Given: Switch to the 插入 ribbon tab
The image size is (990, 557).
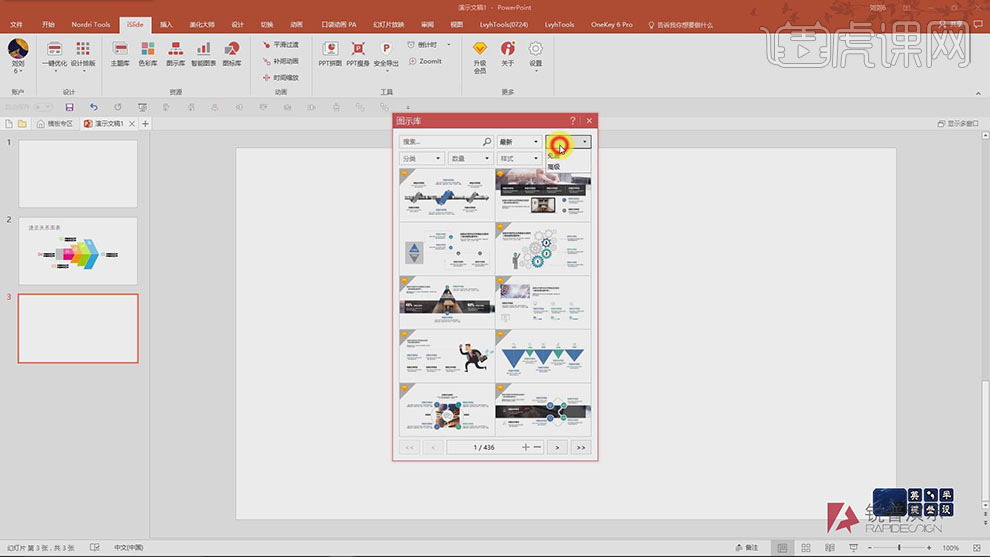Looking at the screenshot, I should pos(166,24).
